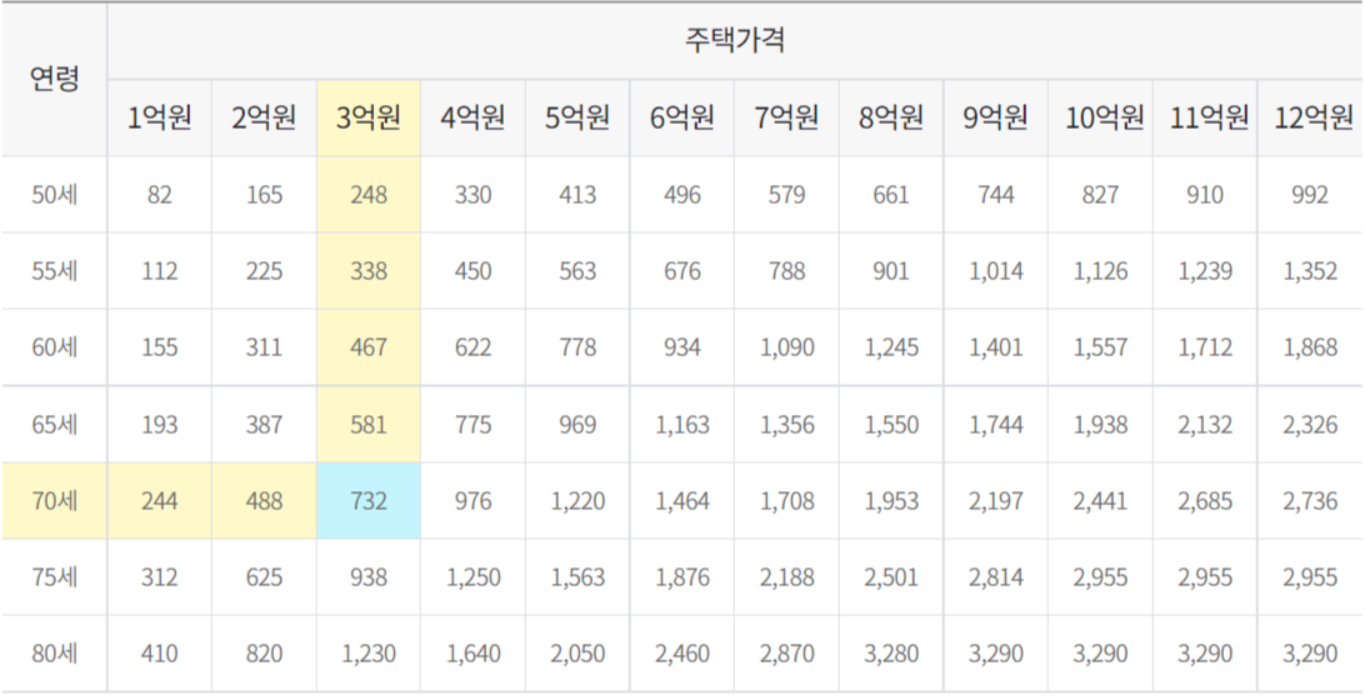Screen dimensions: 1366x696
Task: Click the 193 cell in 65세 row
Action: click(159, 425)
